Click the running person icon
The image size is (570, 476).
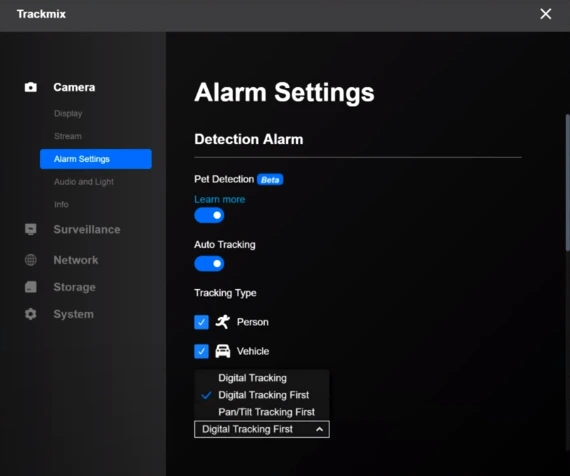click(223, 322)
